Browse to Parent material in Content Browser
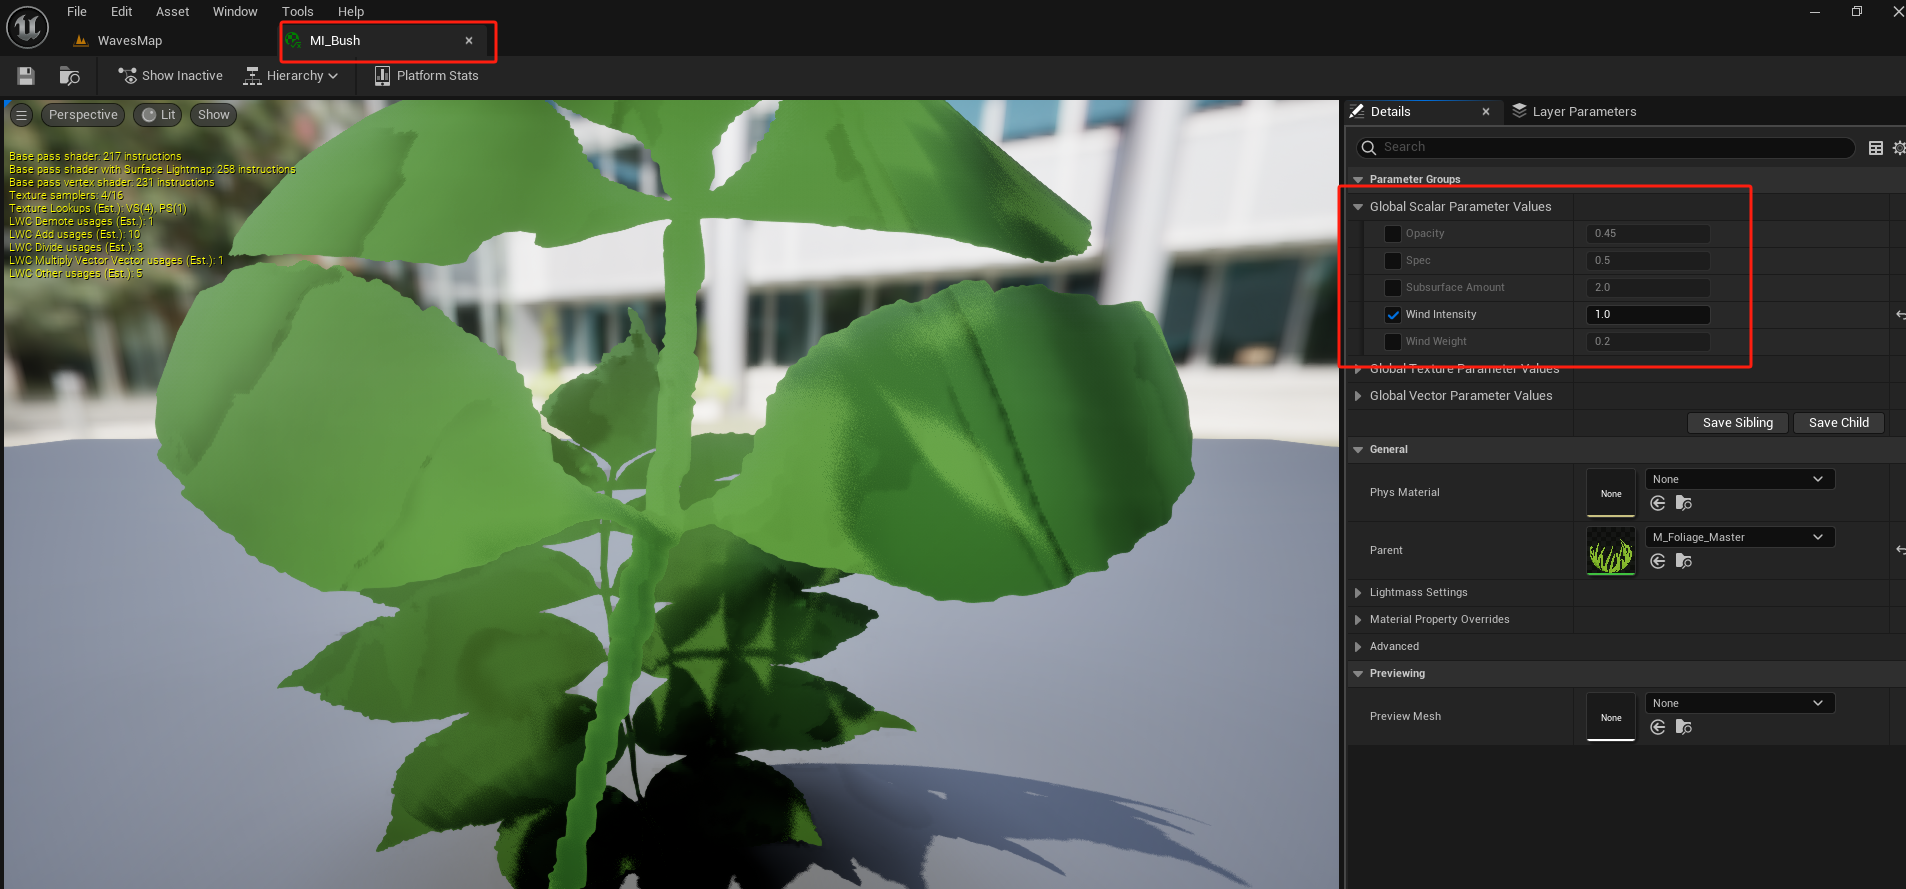Image resolution: width=1906 pixels, height=889 pixels. 1684,561
